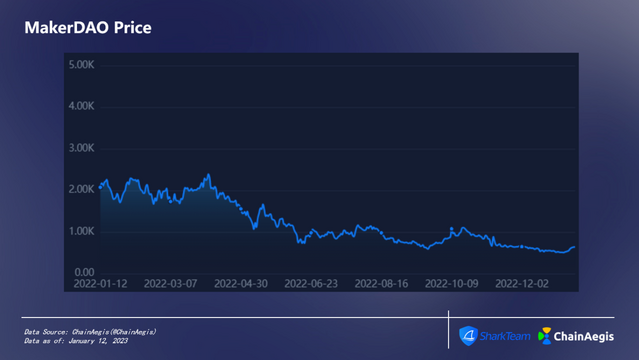Click the 2022-03-07 date label

[170, 284]
